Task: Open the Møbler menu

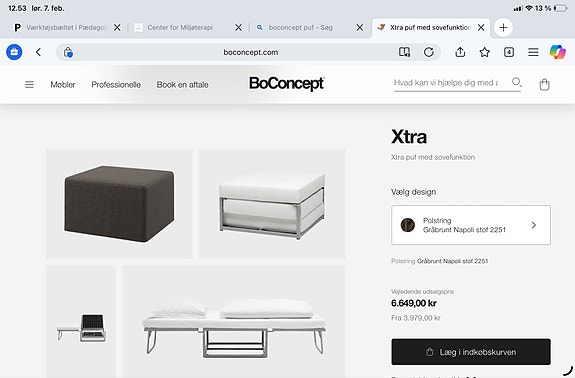Action: [x=63, y=85]
